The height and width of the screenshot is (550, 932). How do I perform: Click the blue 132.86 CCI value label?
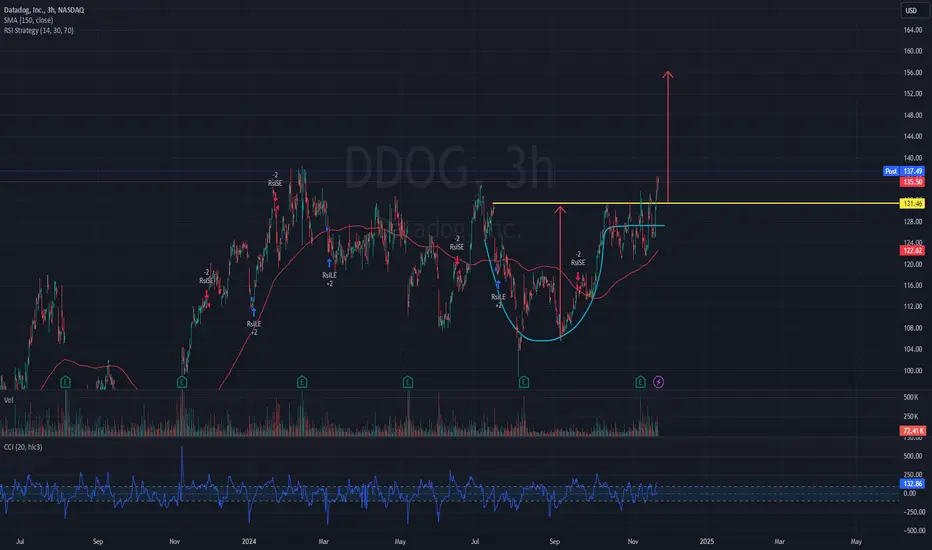(x=912, y=484)
